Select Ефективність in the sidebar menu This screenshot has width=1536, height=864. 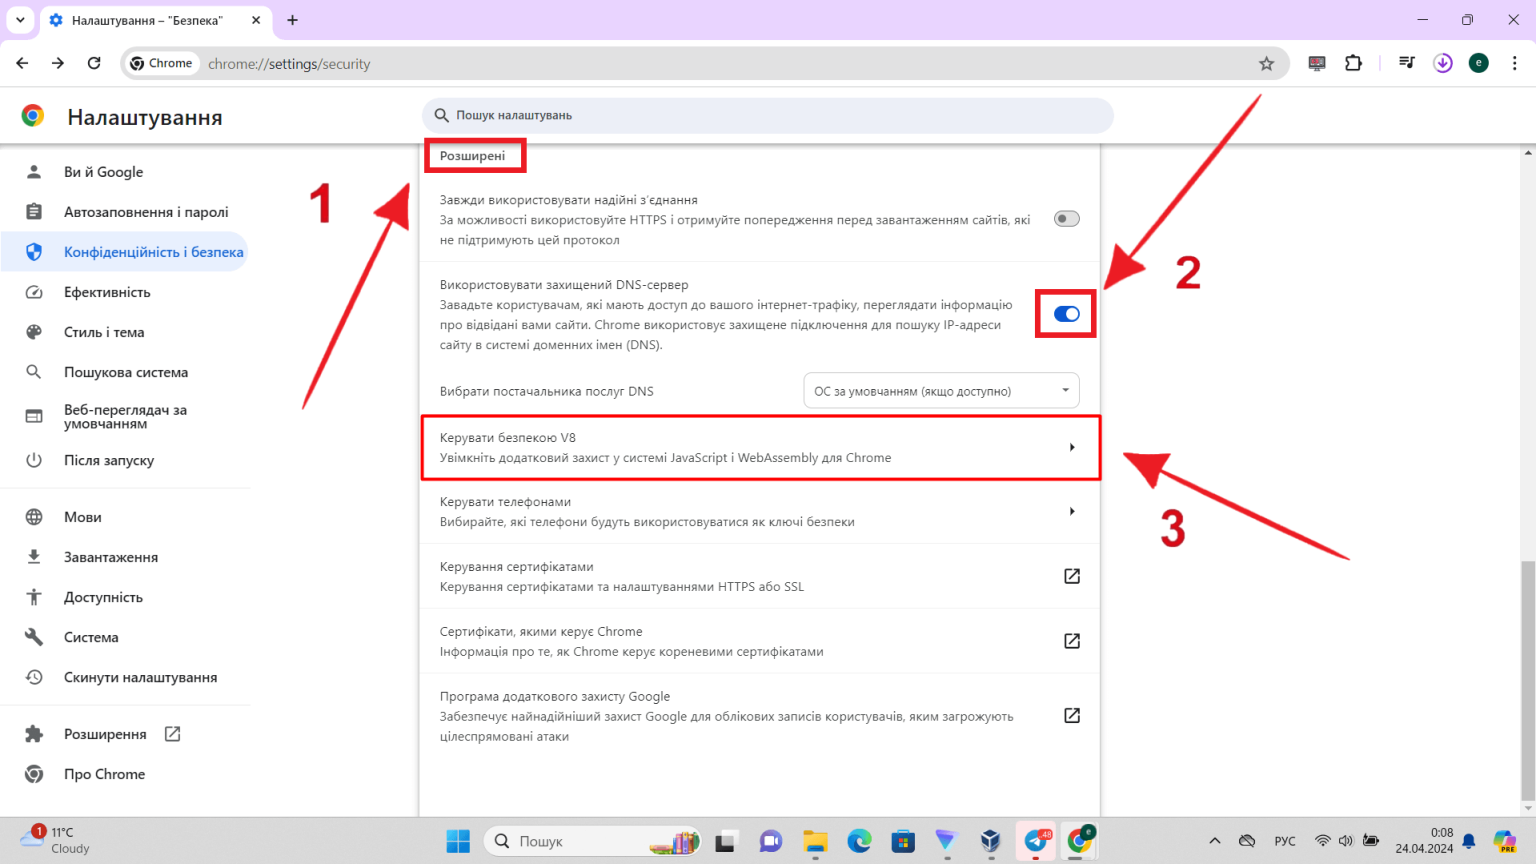104,291
